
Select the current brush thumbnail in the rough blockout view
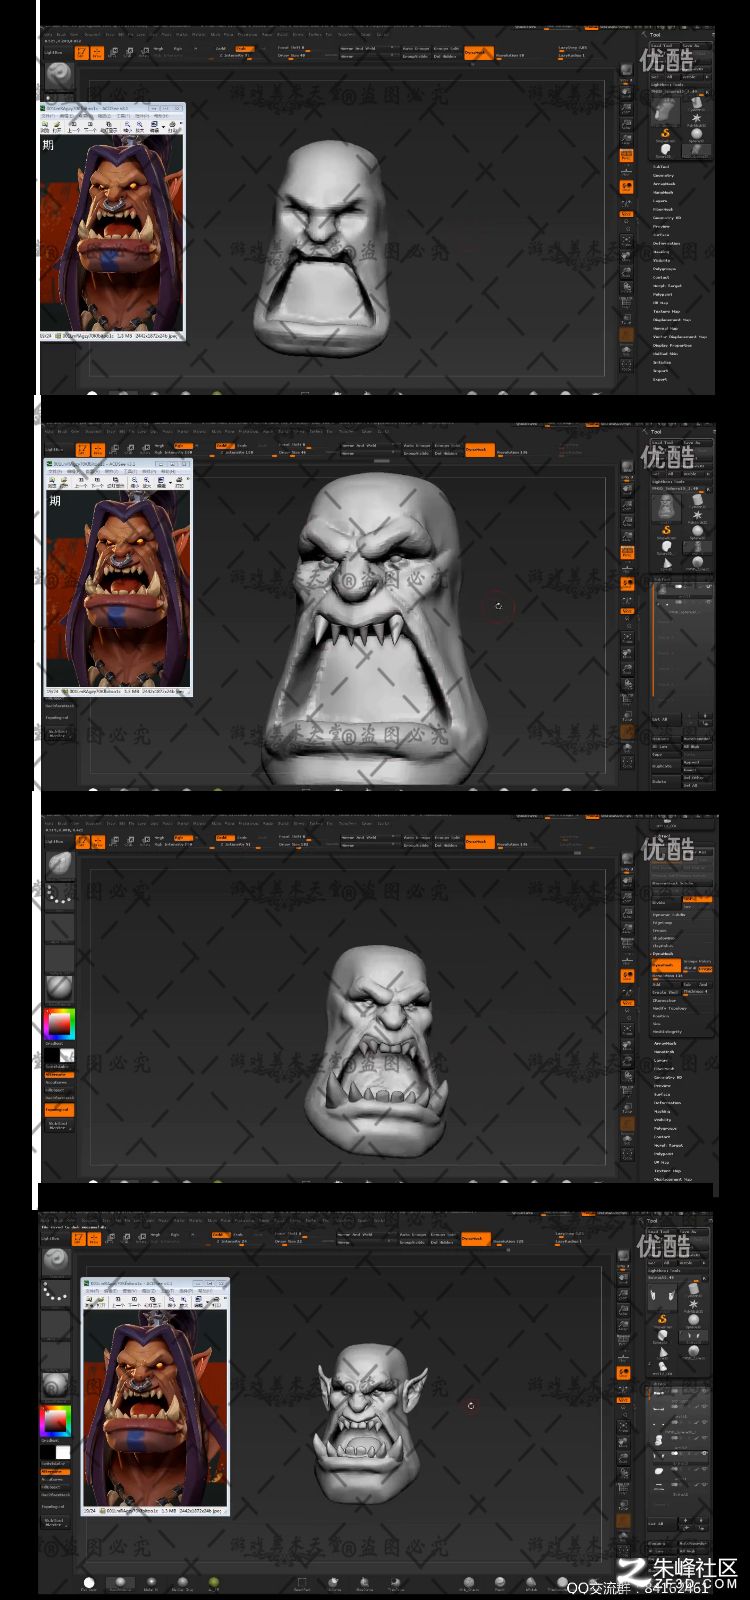coord(59,76)
